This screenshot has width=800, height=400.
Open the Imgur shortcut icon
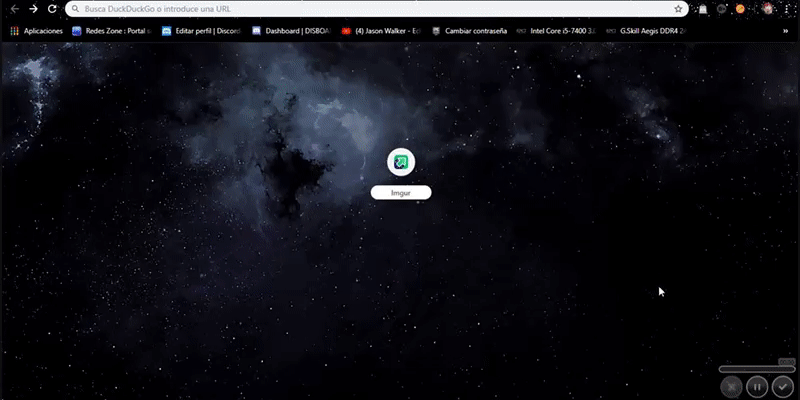pyautogui.click(x=400, y=163)
